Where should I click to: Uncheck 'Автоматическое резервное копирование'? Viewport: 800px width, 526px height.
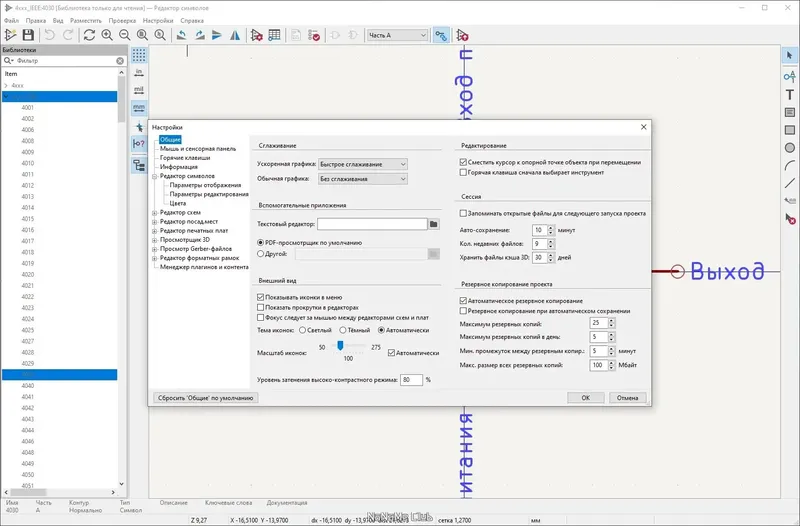tap(463, 301)
